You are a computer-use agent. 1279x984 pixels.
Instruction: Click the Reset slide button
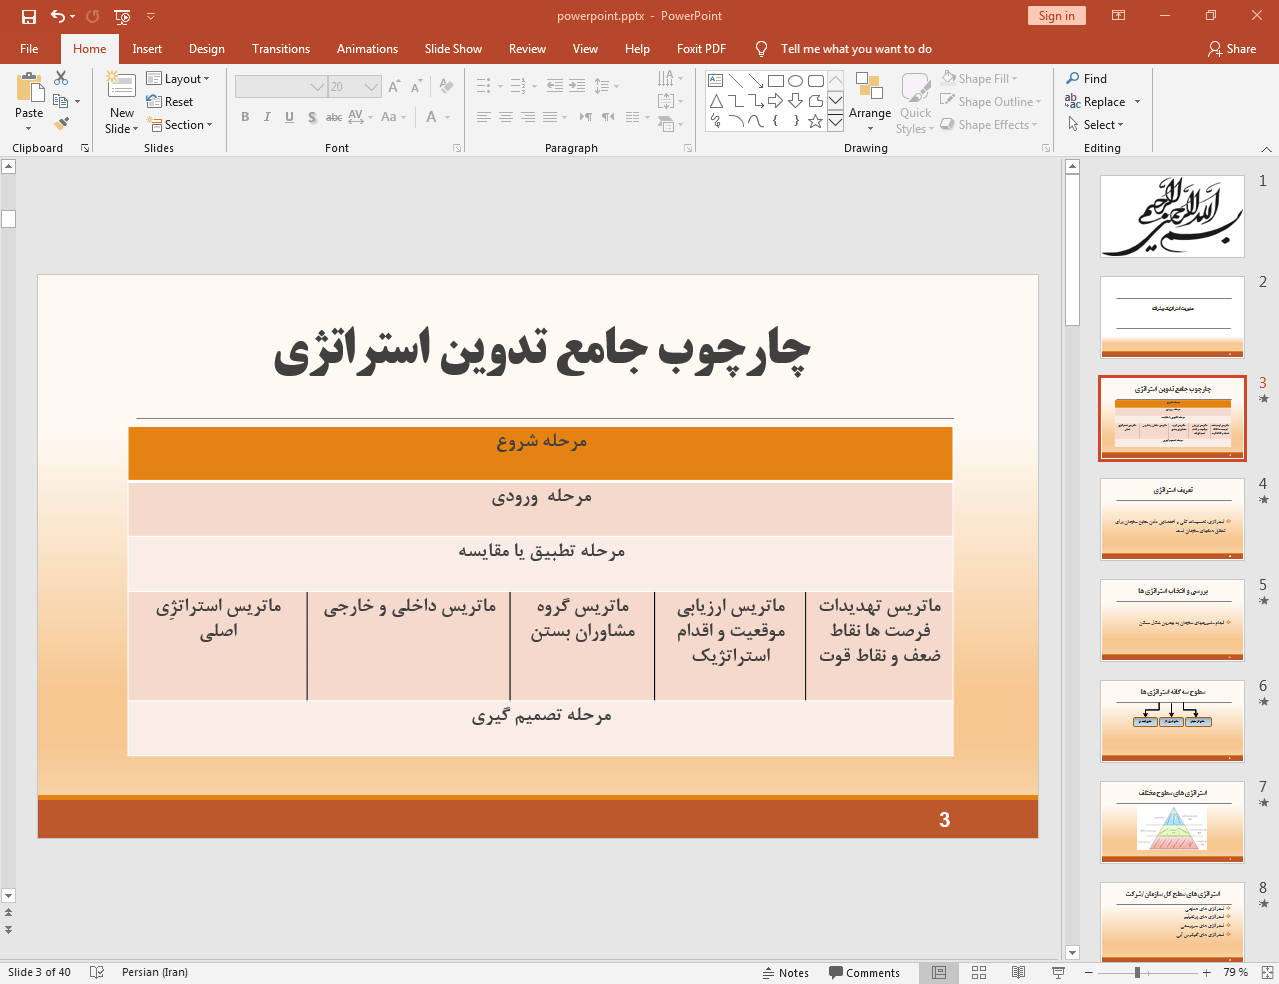click(x=170, y=101)
